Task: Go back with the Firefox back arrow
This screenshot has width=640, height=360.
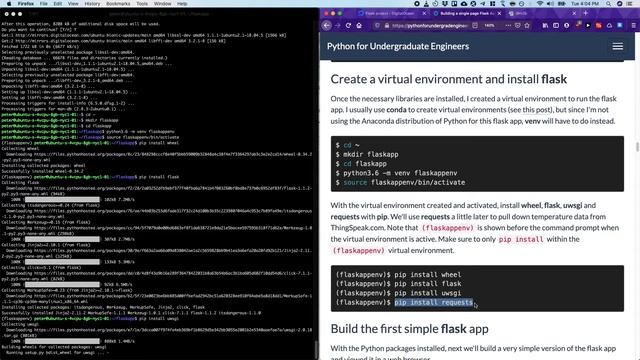Action: tap(327, 25)
